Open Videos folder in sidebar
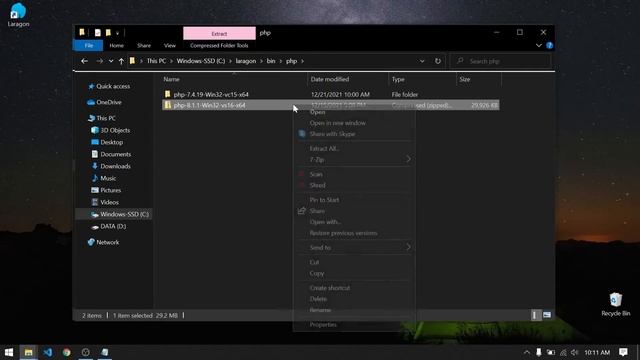640x360 pixels. (x=105, y=202)
